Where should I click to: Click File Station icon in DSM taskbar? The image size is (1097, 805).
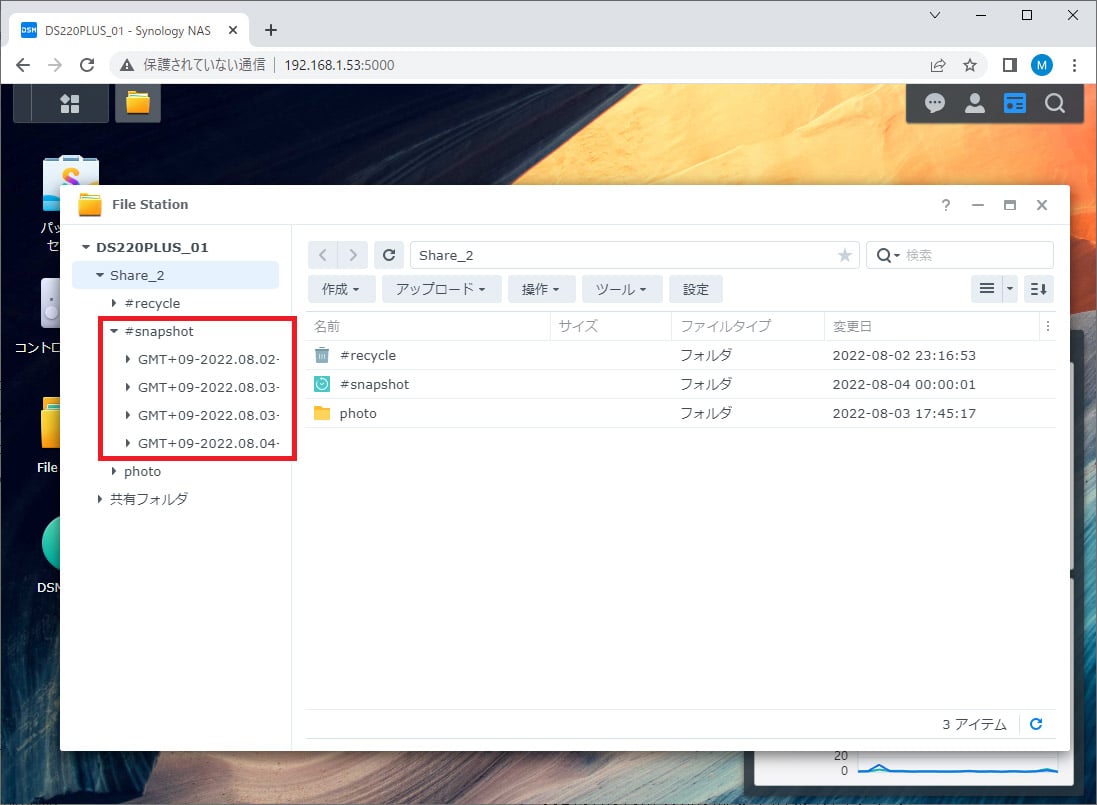coord(138,104)
